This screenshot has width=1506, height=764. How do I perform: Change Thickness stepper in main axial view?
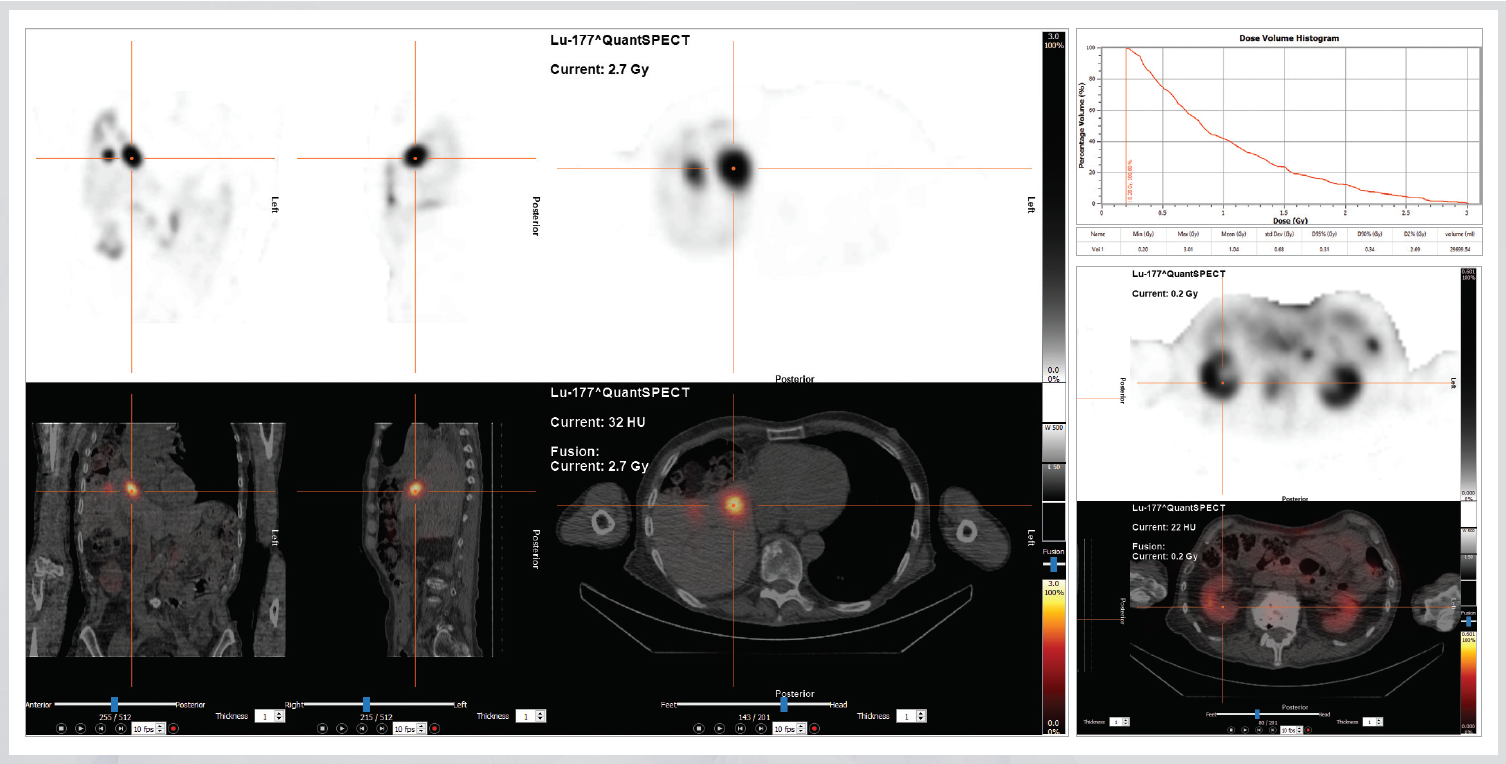911,716
